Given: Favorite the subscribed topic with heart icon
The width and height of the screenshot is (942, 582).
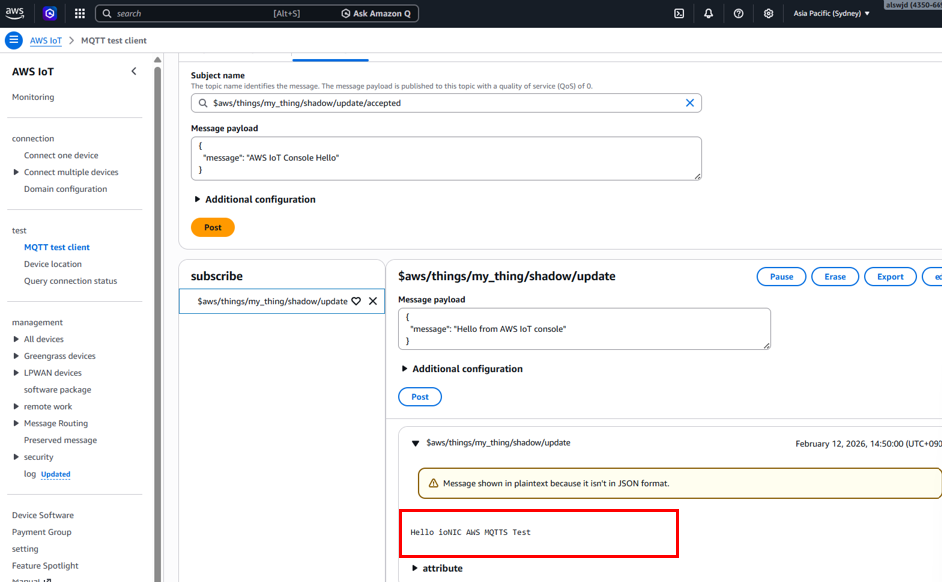Looking at the screenshot, I should click(x=356, y=301).
